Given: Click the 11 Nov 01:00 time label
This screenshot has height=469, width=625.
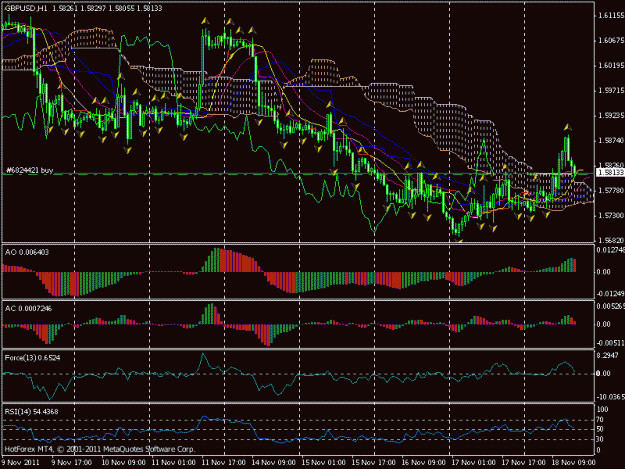Looking at the screenshot, I should click(174, 462).
